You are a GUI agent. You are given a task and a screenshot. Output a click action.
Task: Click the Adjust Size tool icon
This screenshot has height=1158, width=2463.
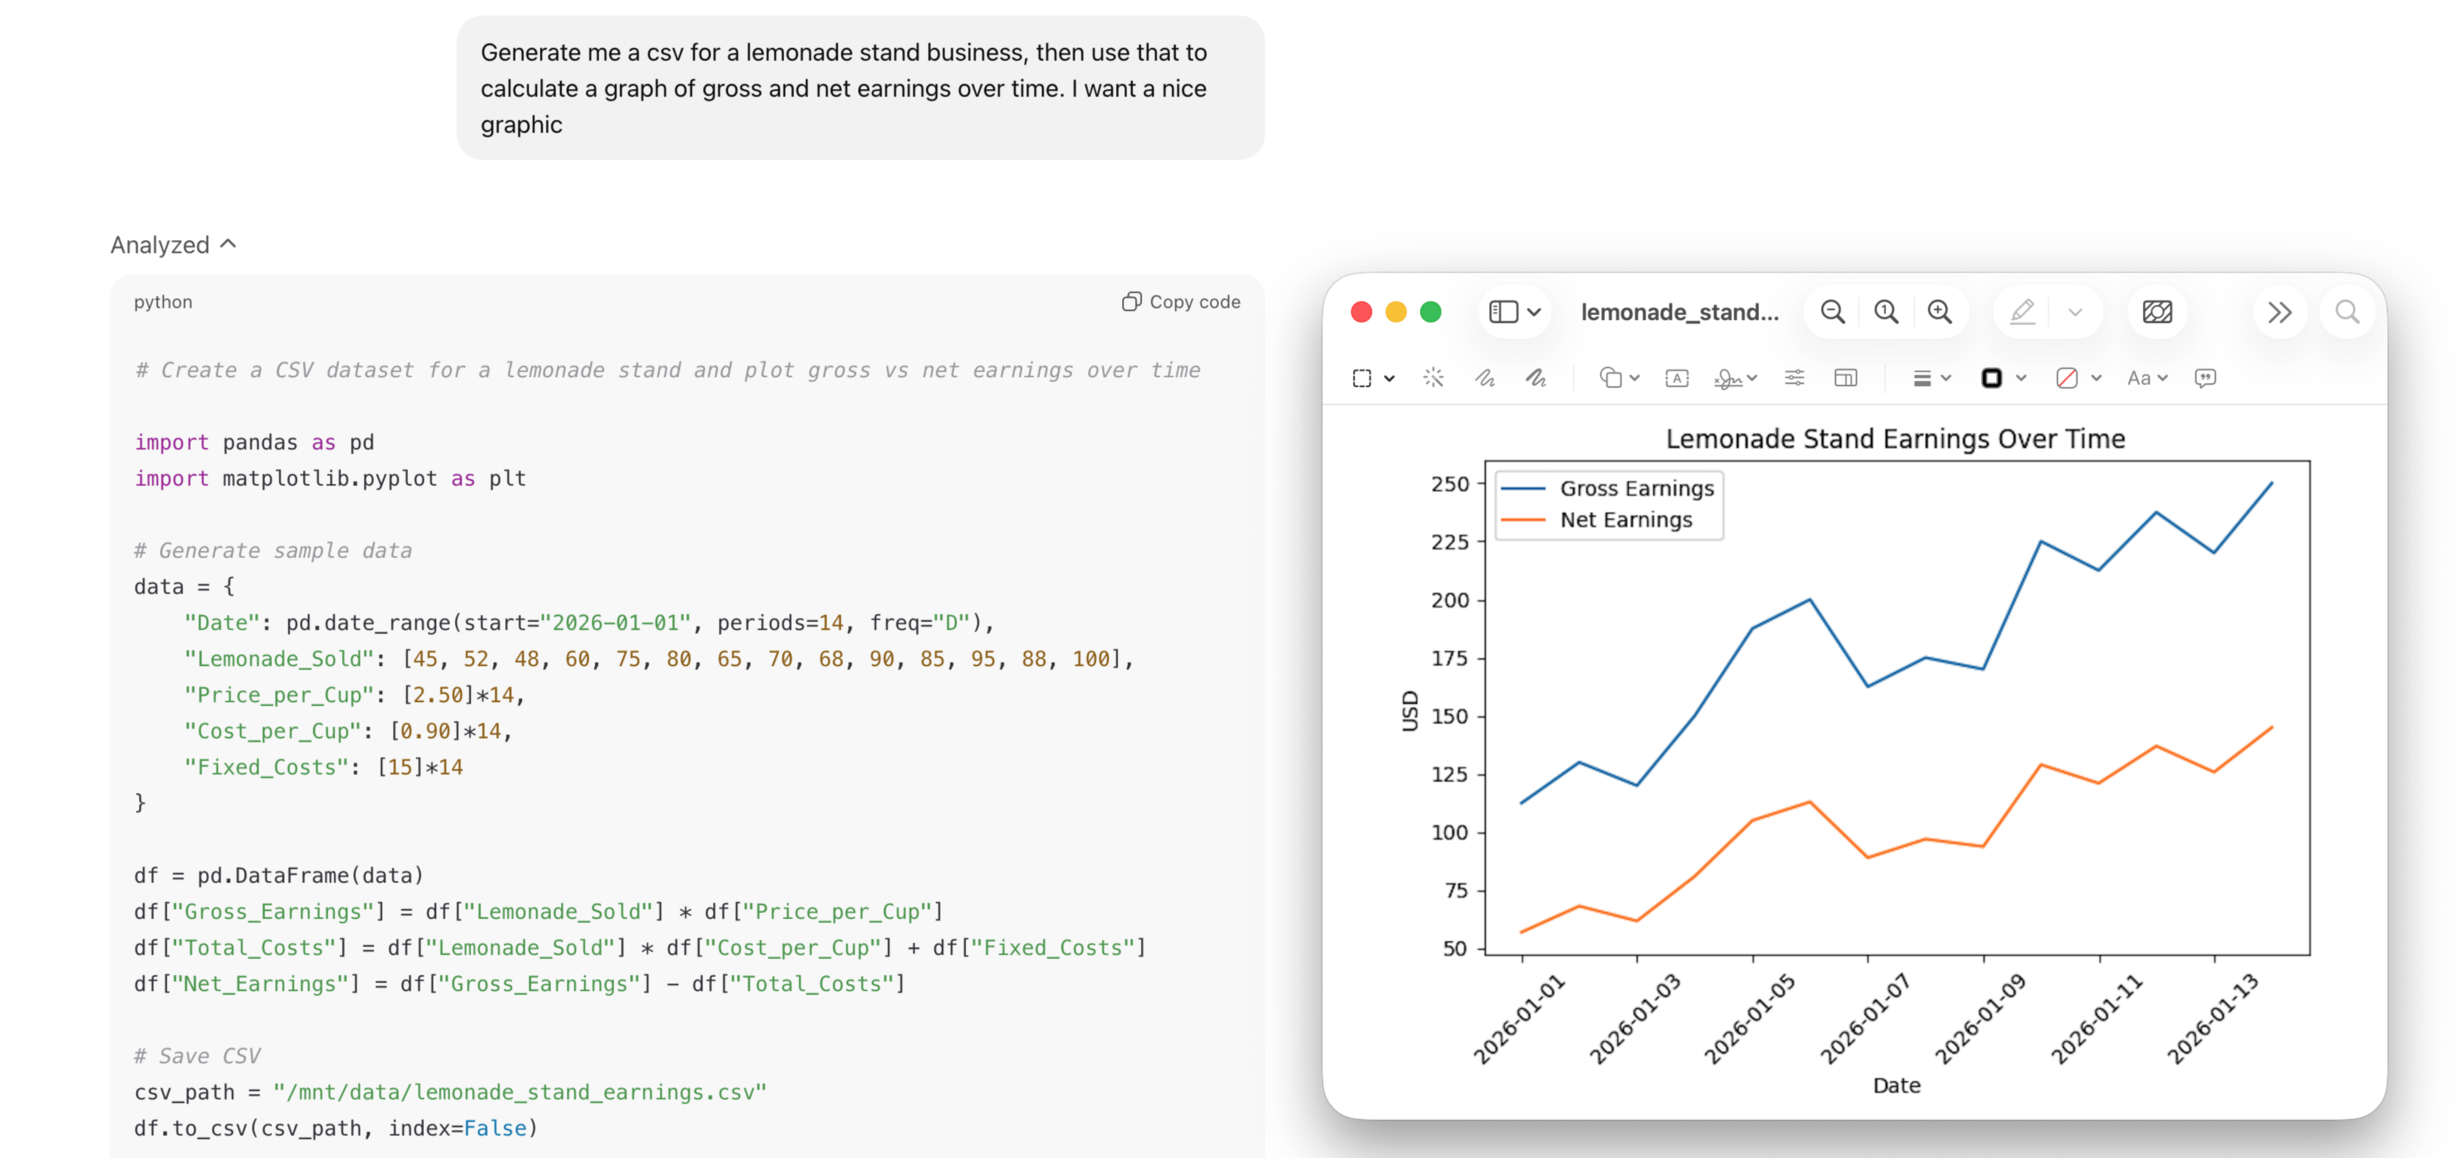(x=1846, y=378)
